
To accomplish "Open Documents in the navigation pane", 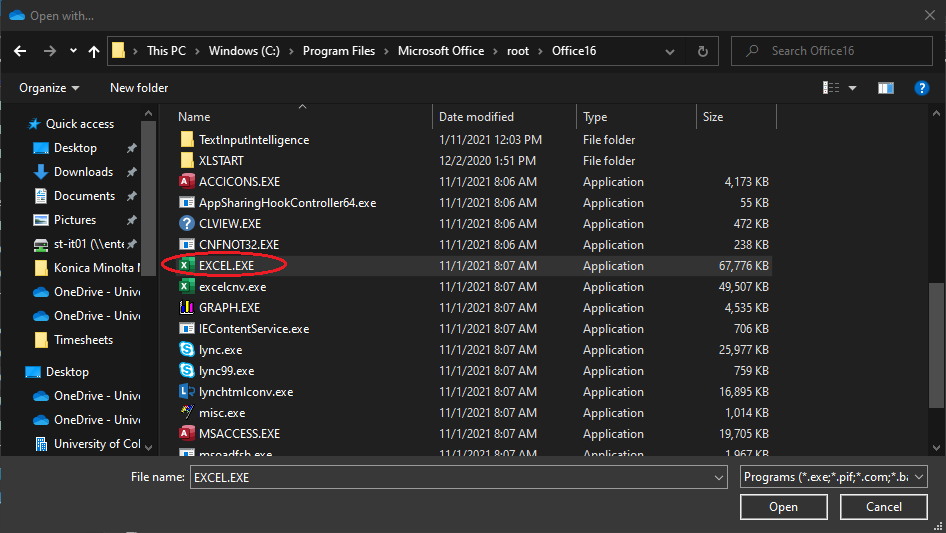I will point(84,196).
